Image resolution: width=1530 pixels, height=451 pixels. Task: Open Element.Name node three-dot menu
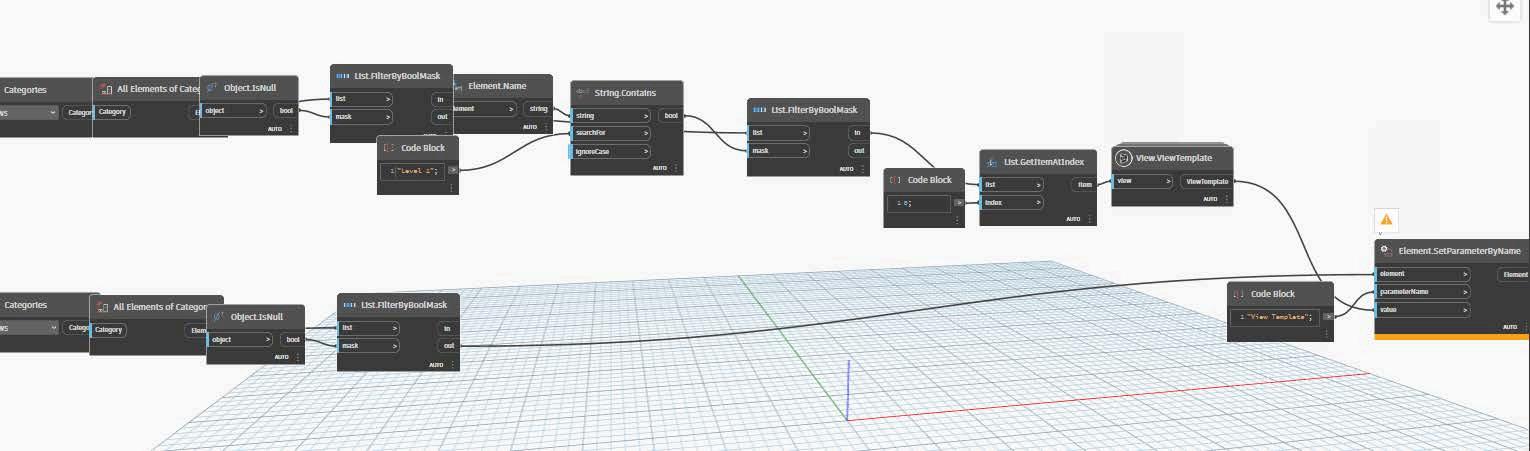[x=544, y=127]
